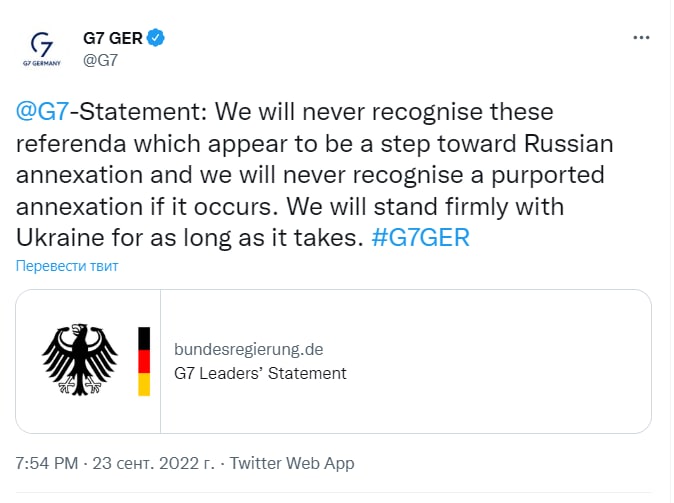This screenshot has width=674, height=503.
Task: Open the tweet's three-dot more menu
Action: click(x=642, y=39)
